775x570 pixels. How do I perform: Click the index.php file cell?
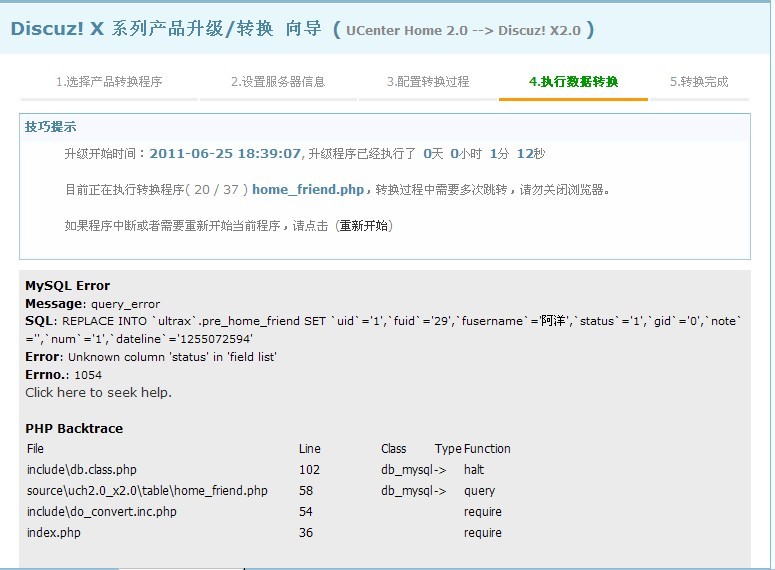pos(53,533)
